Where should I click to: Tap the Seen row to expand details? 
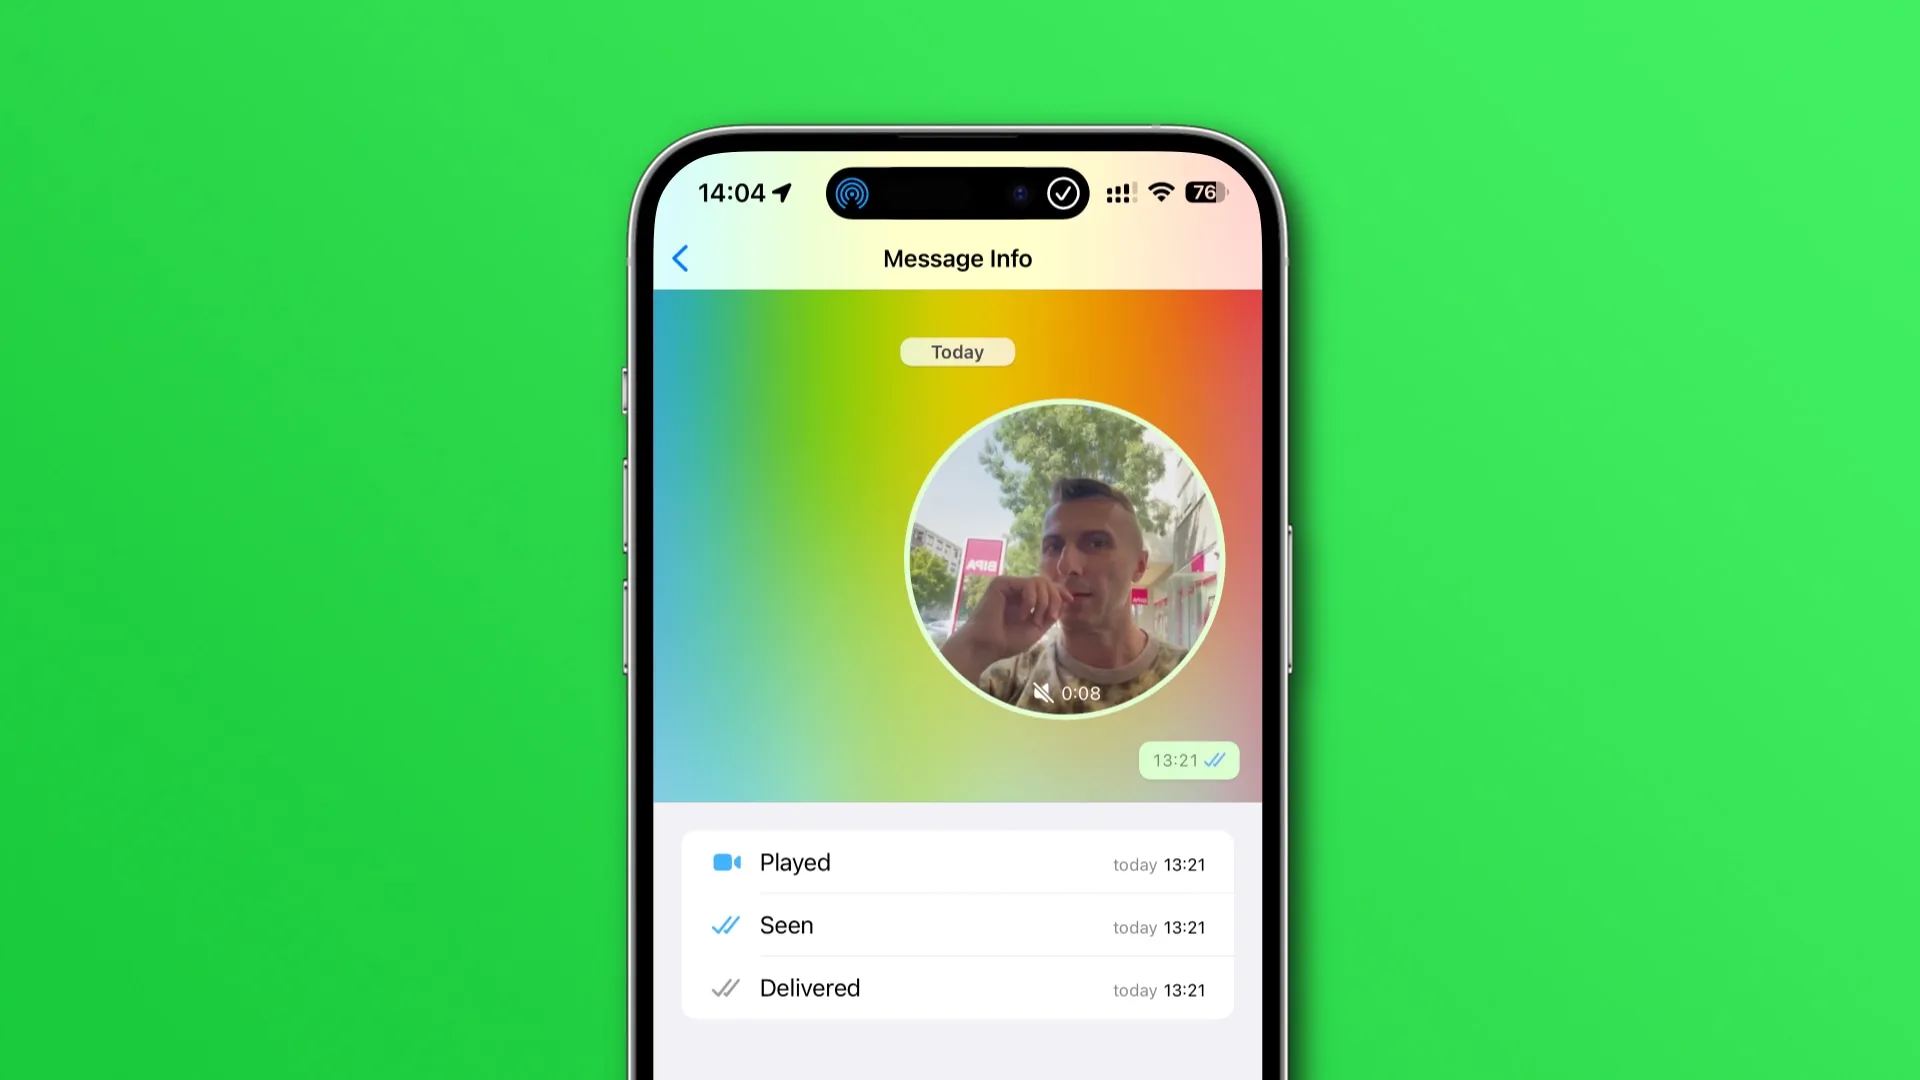coord(959,924)
